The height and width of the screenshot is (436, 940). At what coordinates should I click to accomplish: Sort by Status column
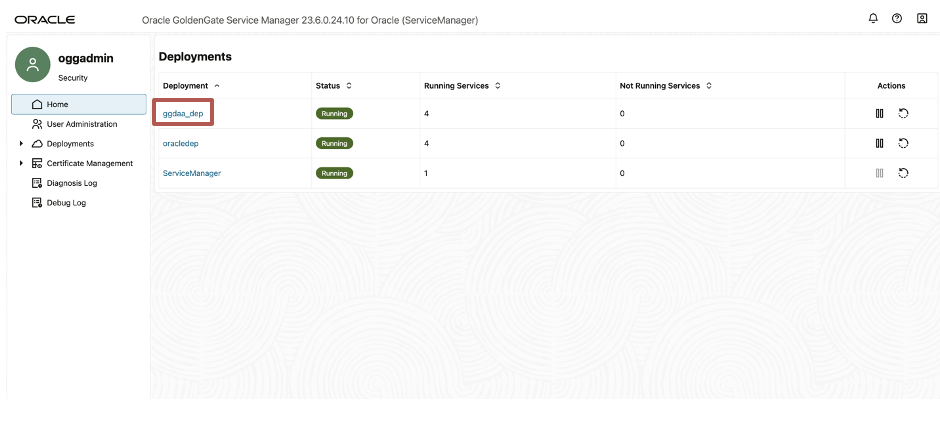pyautogui.click(x=348, y=86)
